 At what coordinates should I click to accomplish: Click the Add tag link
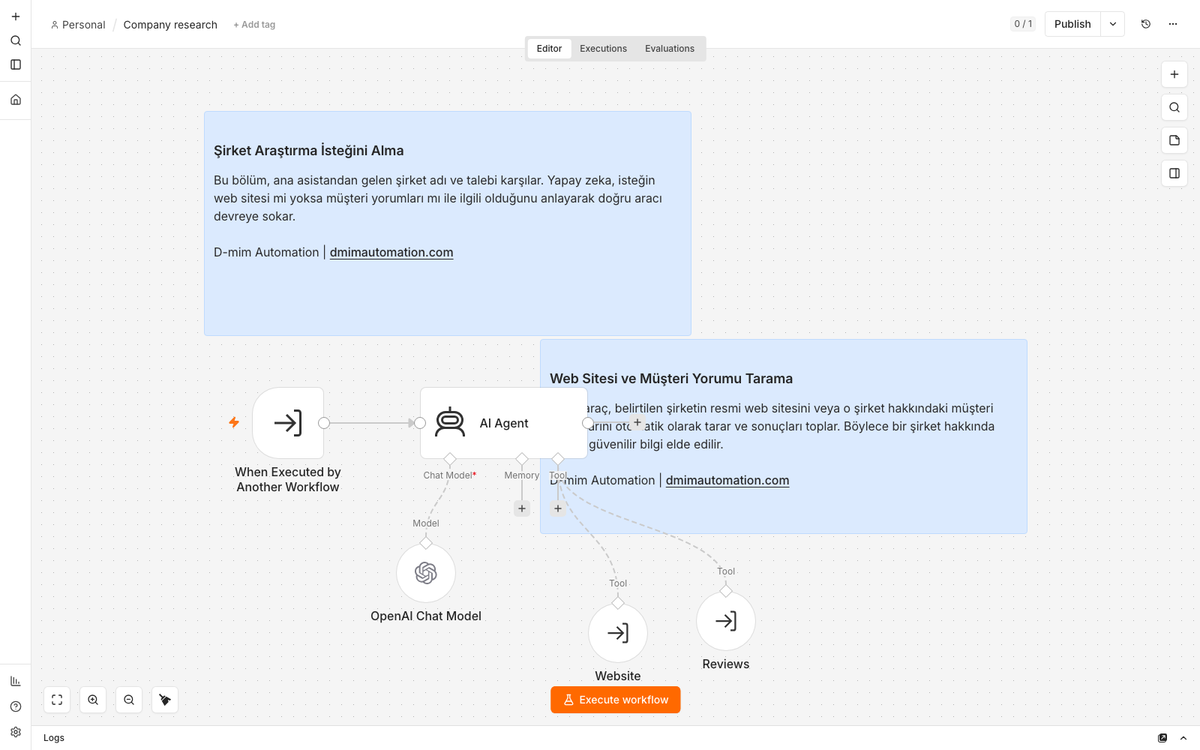coord(254,25)
